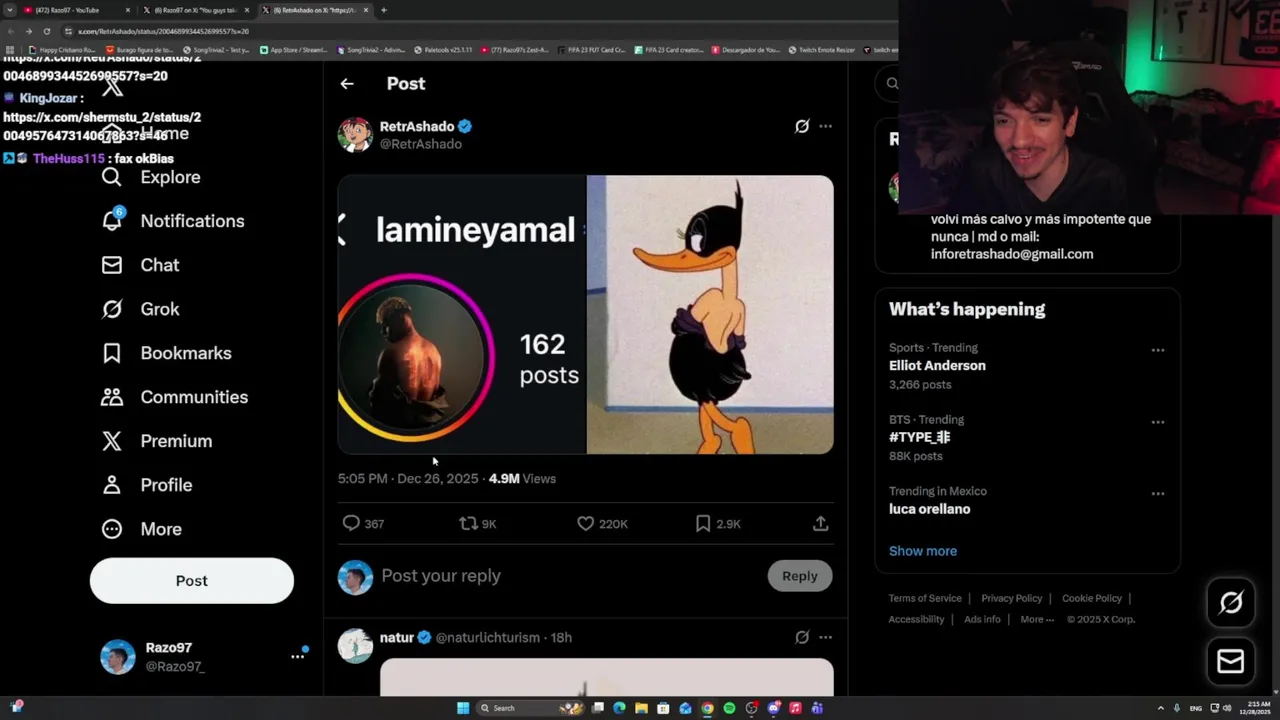Open Chat in the sidebar
The height and width of the screenshot is (720, 1280).
pyautogui.click(x=140, y=265)
